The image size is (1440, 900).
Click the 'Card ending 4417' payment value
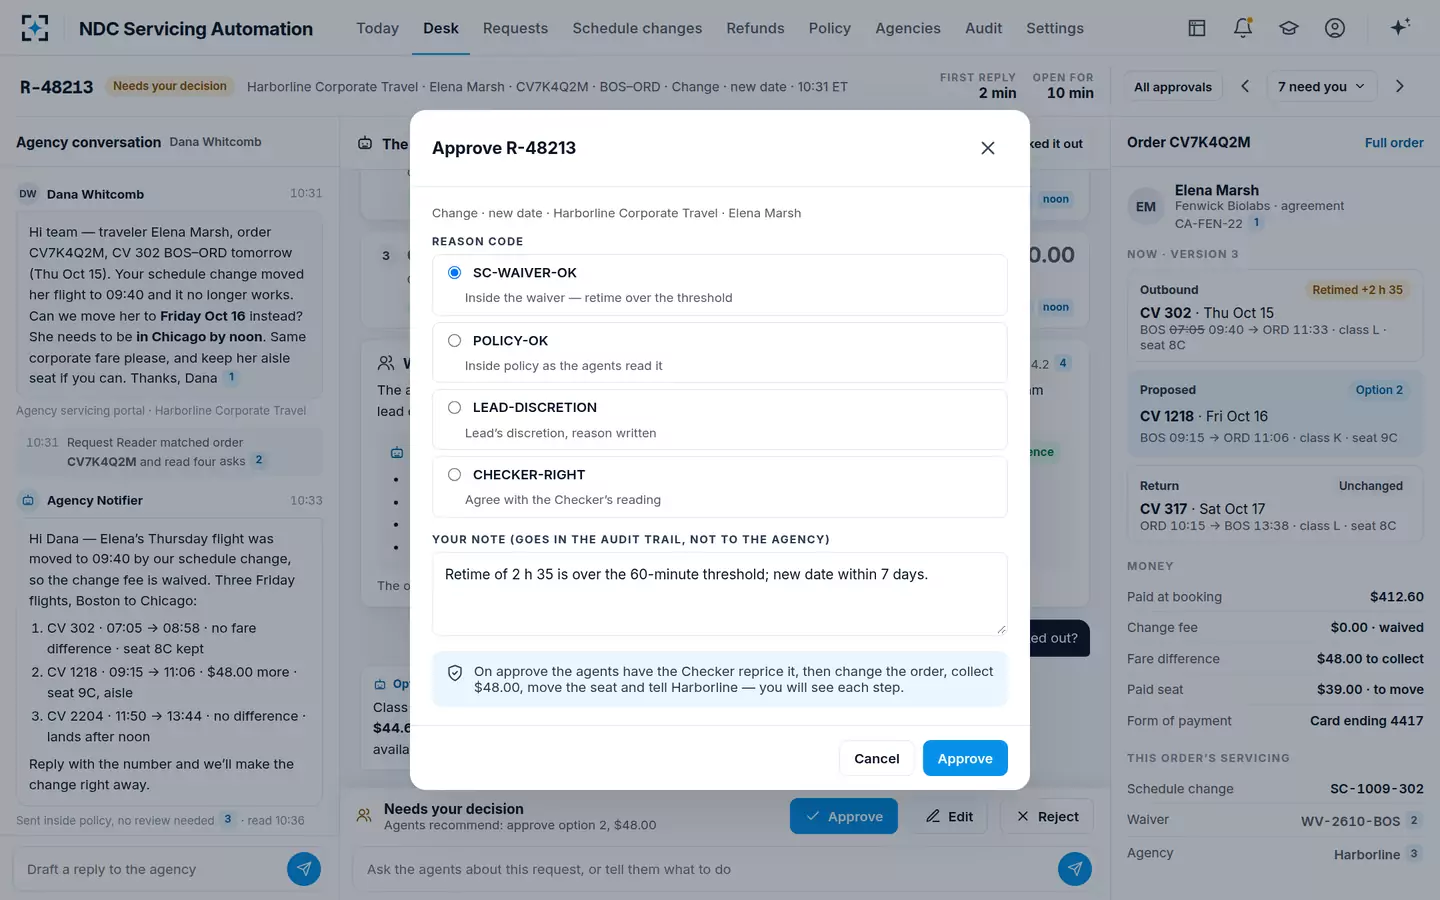point(1367,721)
